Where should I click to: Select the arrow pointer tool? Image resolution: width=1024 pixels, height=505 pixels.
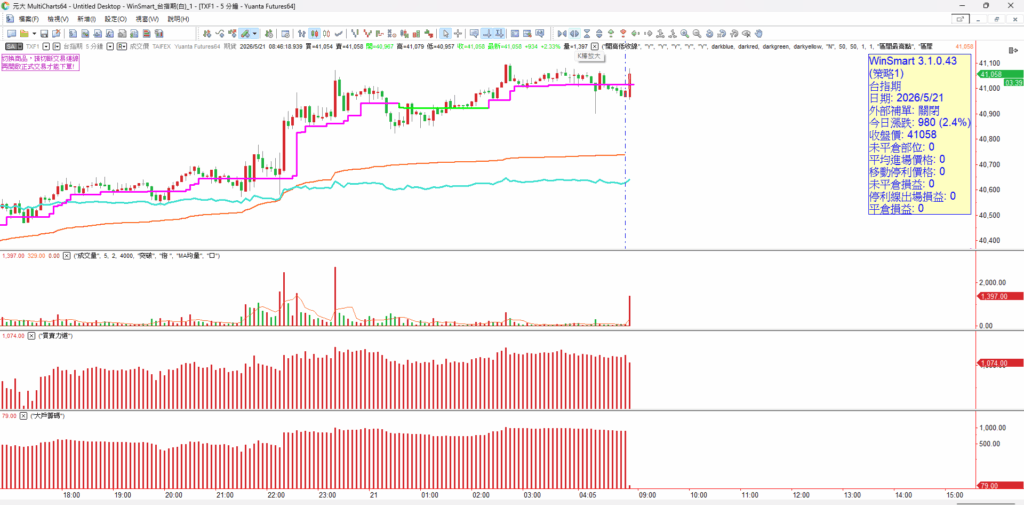(x=445, y=33)
